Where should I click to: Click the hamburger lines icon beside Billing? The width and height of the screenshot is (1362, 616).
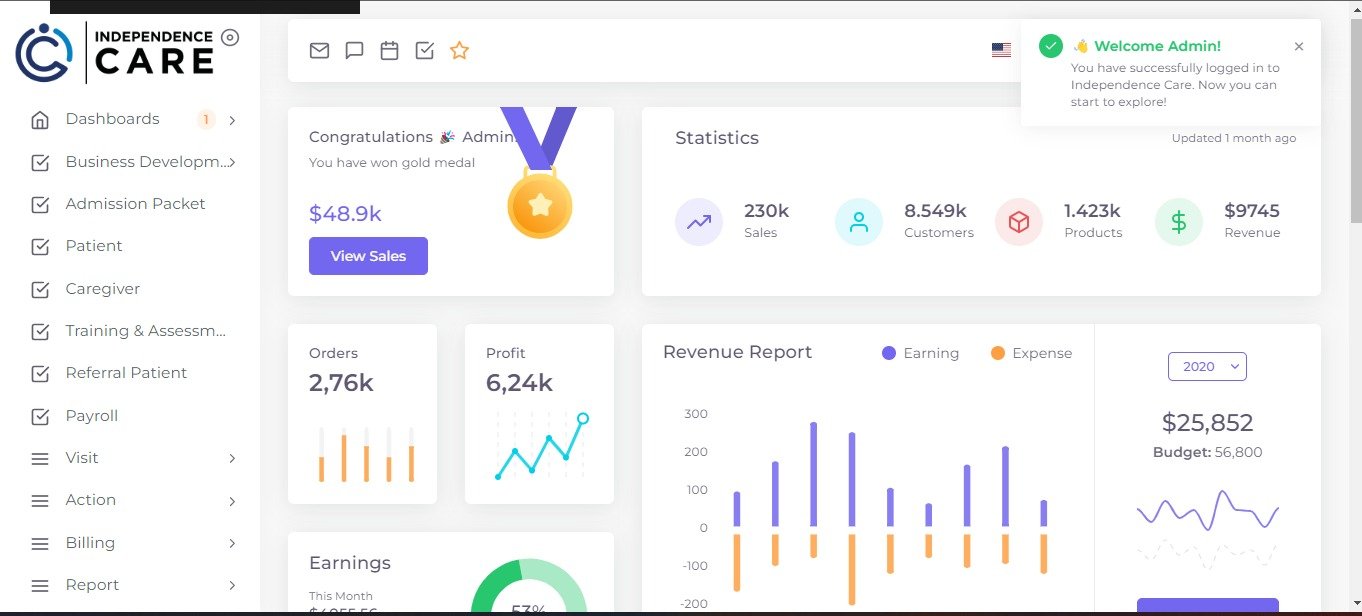[x=40, y=544]
